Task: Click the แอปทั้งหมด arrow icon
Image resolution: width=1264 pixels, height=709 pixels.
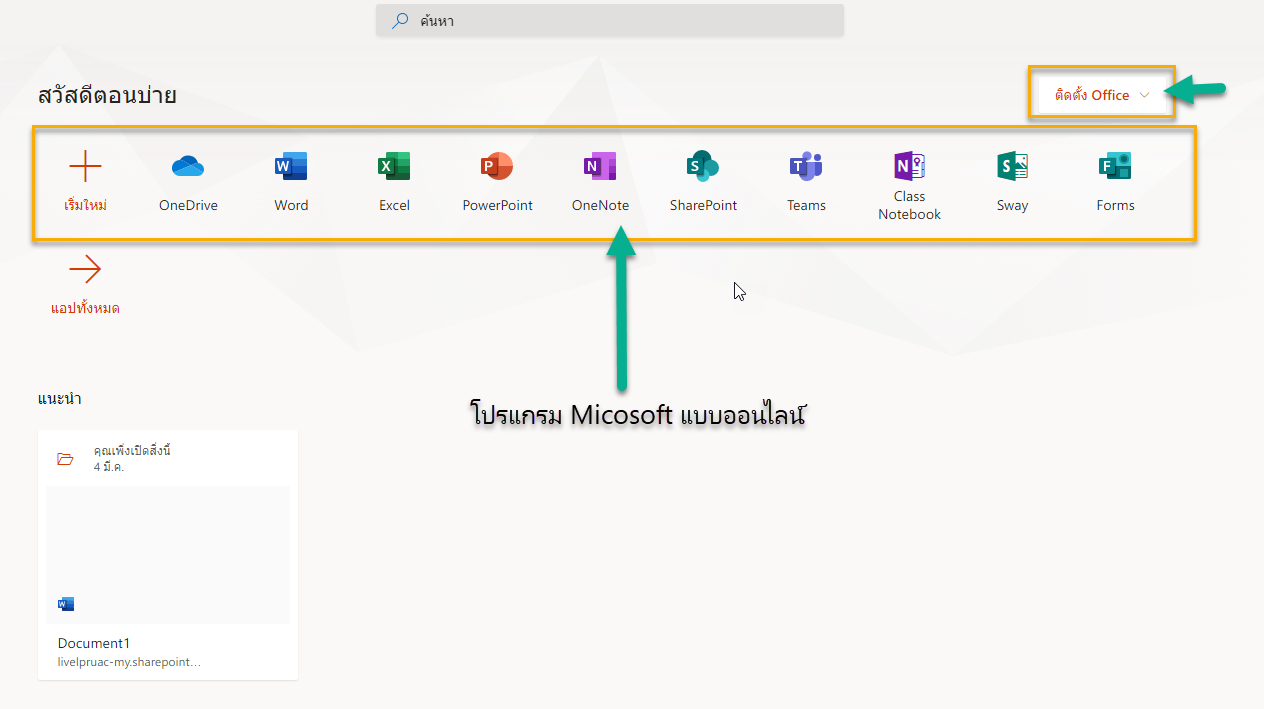Action: (x=85, y=270)
